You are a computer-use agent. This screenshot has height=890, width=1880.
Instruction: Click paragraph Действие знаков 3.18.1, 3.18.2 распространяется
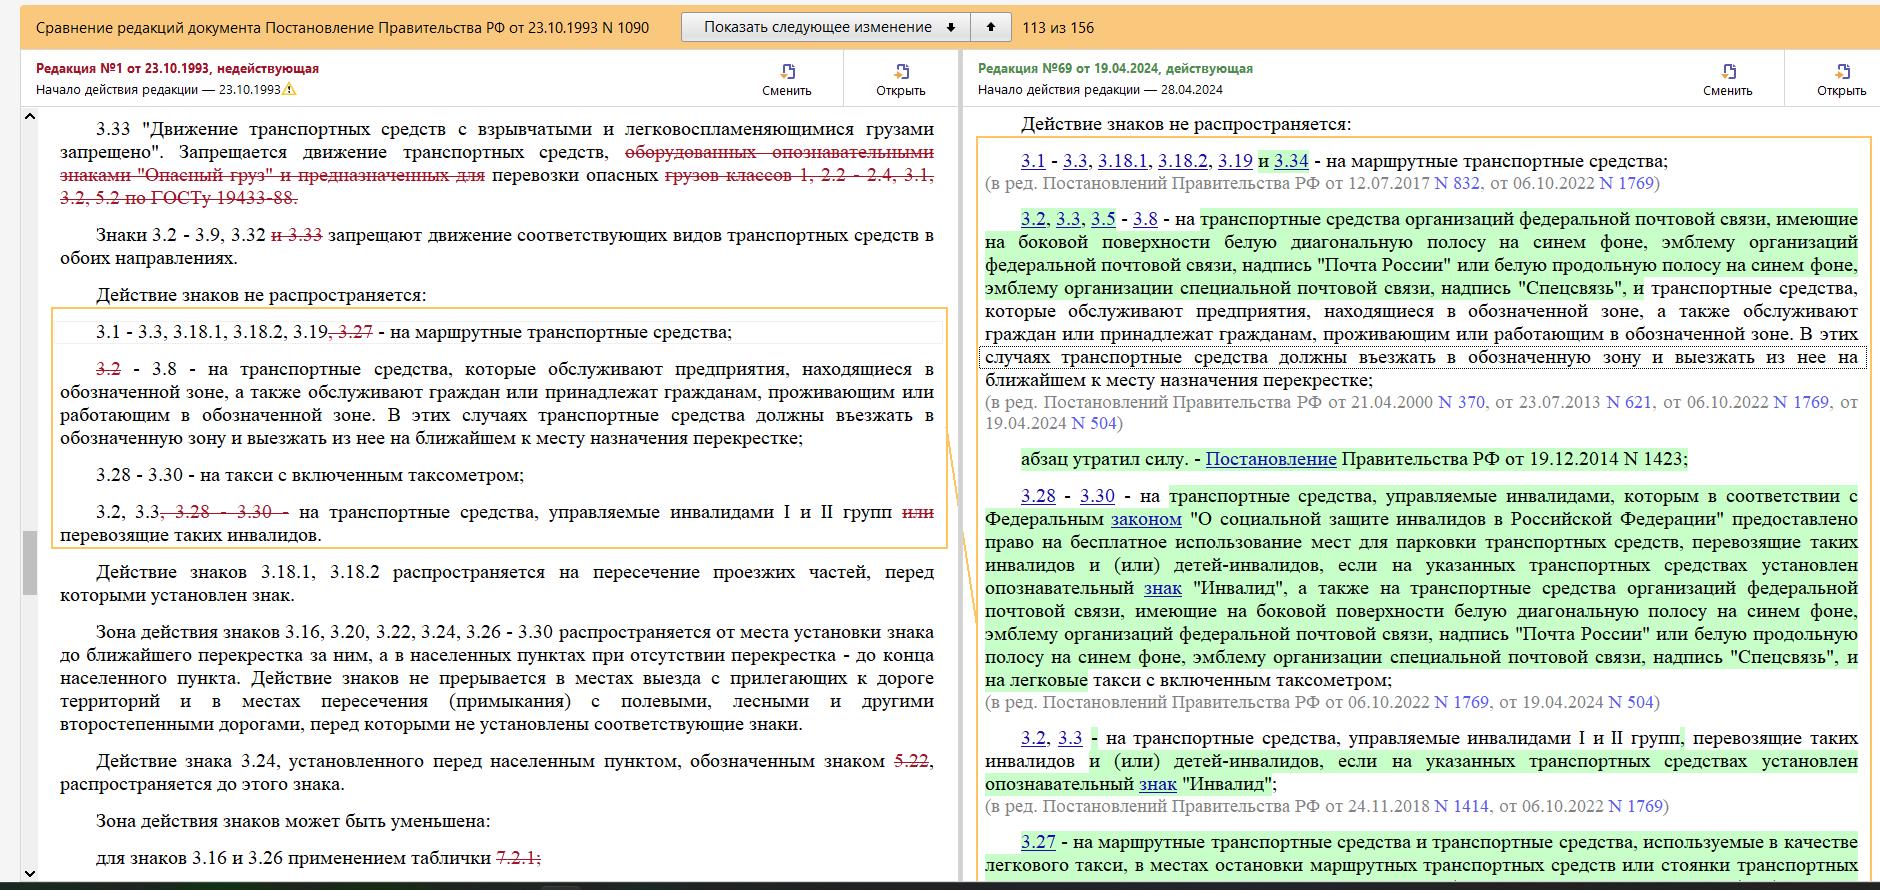tap(497, 584)
